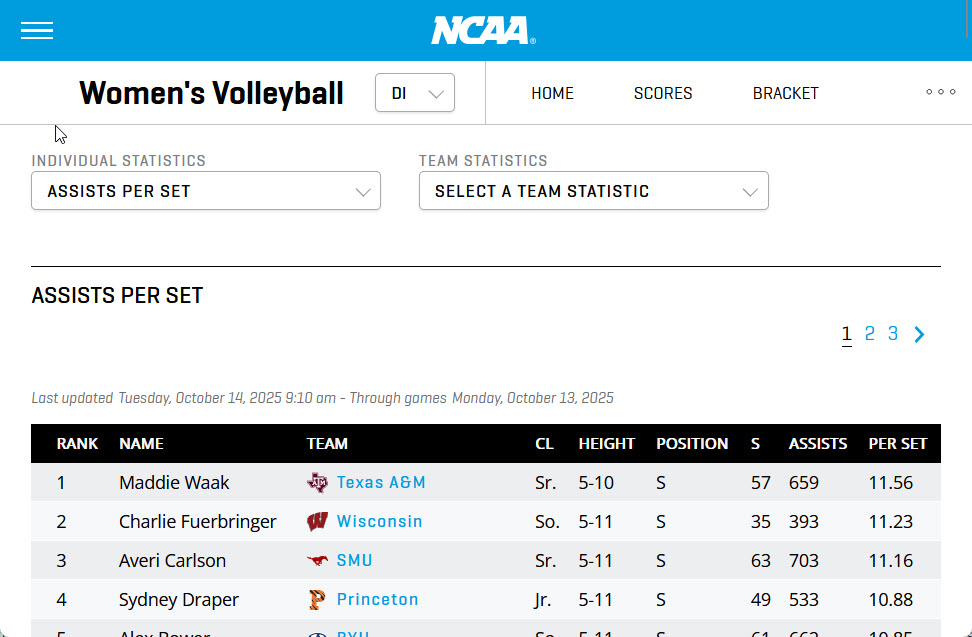Open the Scores tab

coord(663,93)
